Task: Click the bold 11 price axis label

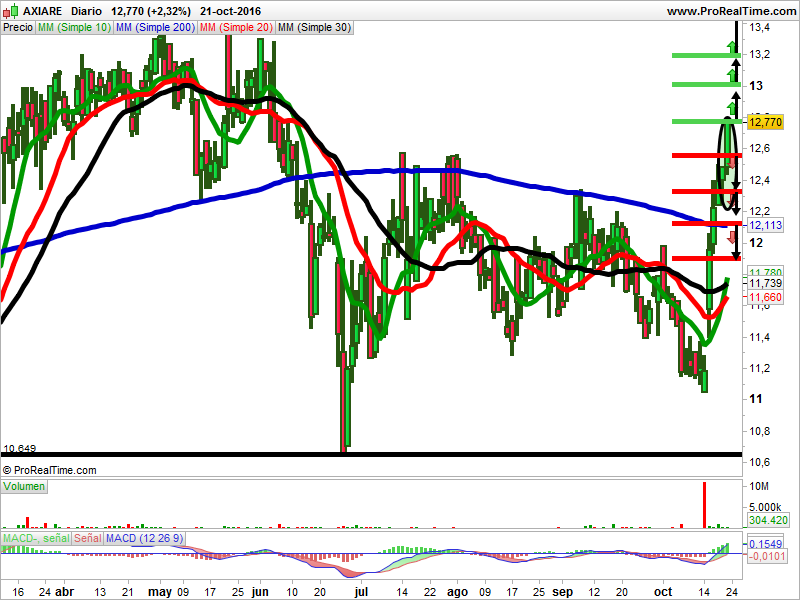Action: (x=756, y=399)
